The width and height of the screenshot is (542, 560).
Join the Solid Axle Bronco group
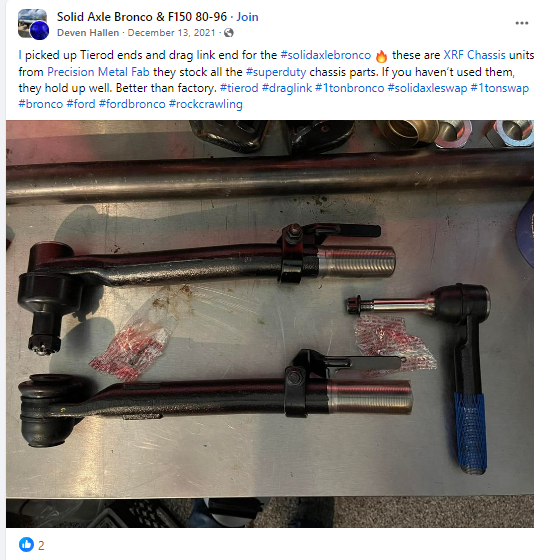pos(247,17)
